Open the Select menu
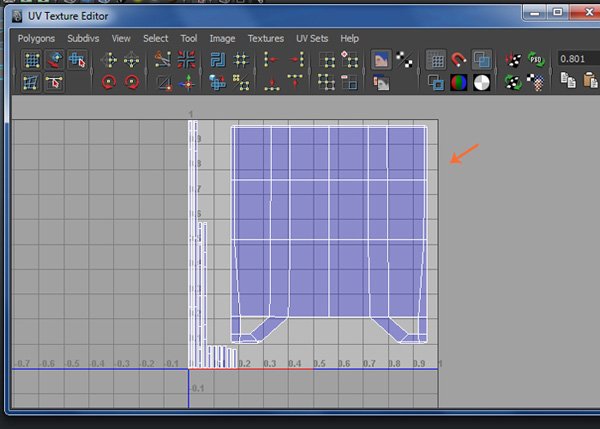This screenshot has height=429, width=600. click(155, 38)
